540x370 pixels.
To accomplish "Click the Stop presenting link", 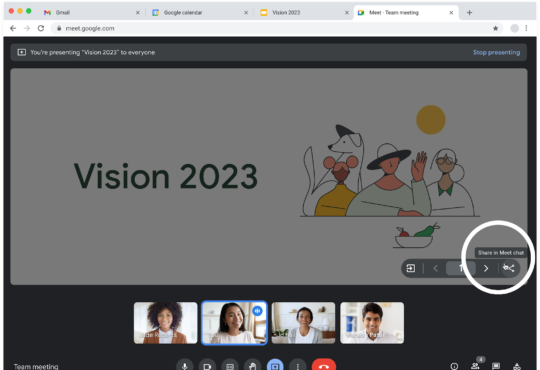I will pos(496,52).
